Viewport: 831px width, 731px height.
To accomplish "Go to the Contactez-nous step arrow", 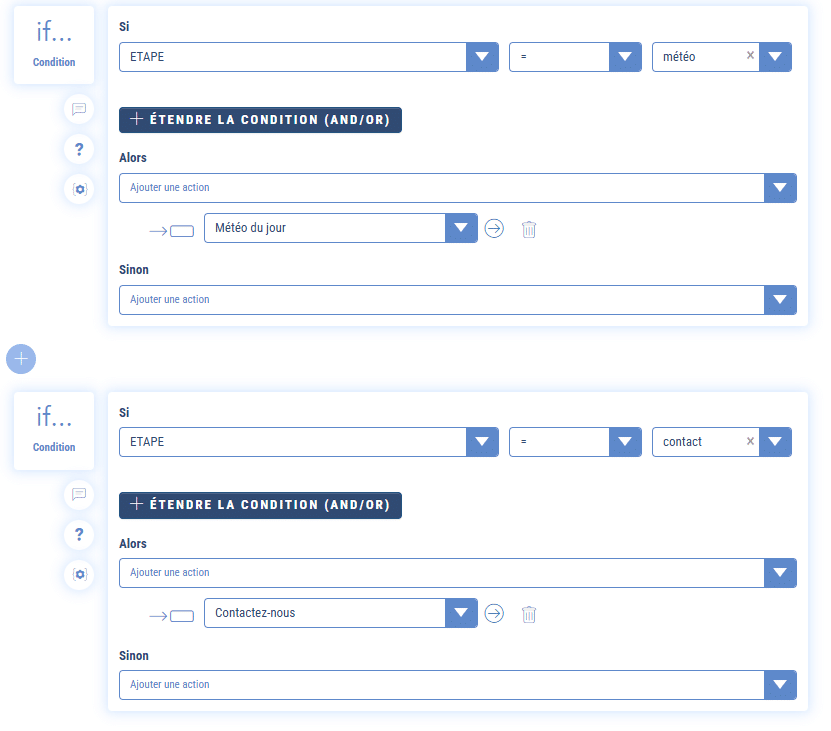I will pyautogui.click(x=494, y=613).
